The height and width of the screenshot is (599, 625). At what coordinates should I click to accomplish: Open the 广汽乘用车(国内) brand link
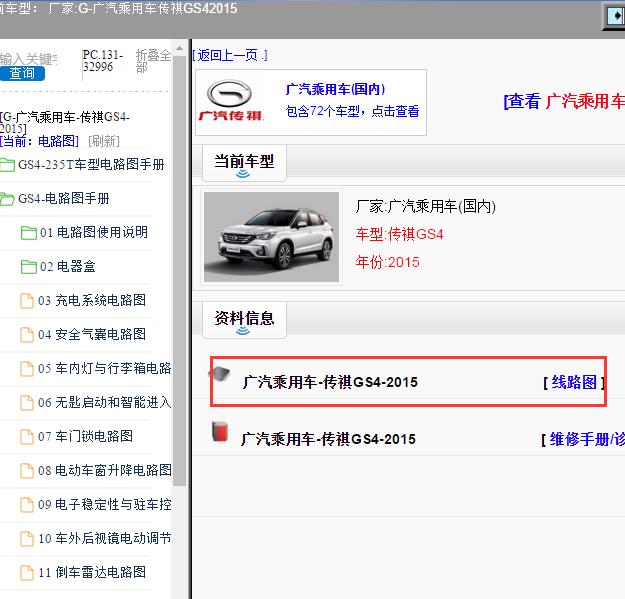336,89
